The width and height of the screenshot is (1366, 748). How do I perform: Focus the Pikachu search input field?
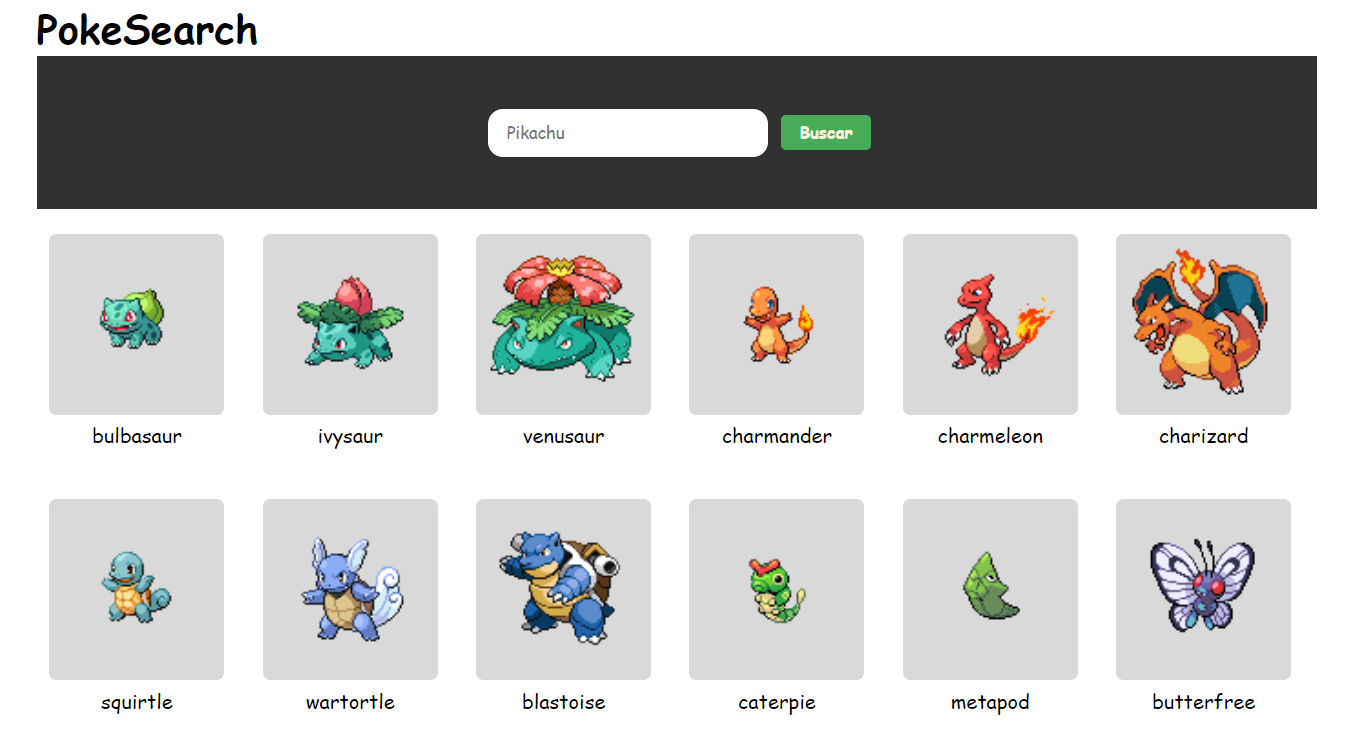[628, 133]
